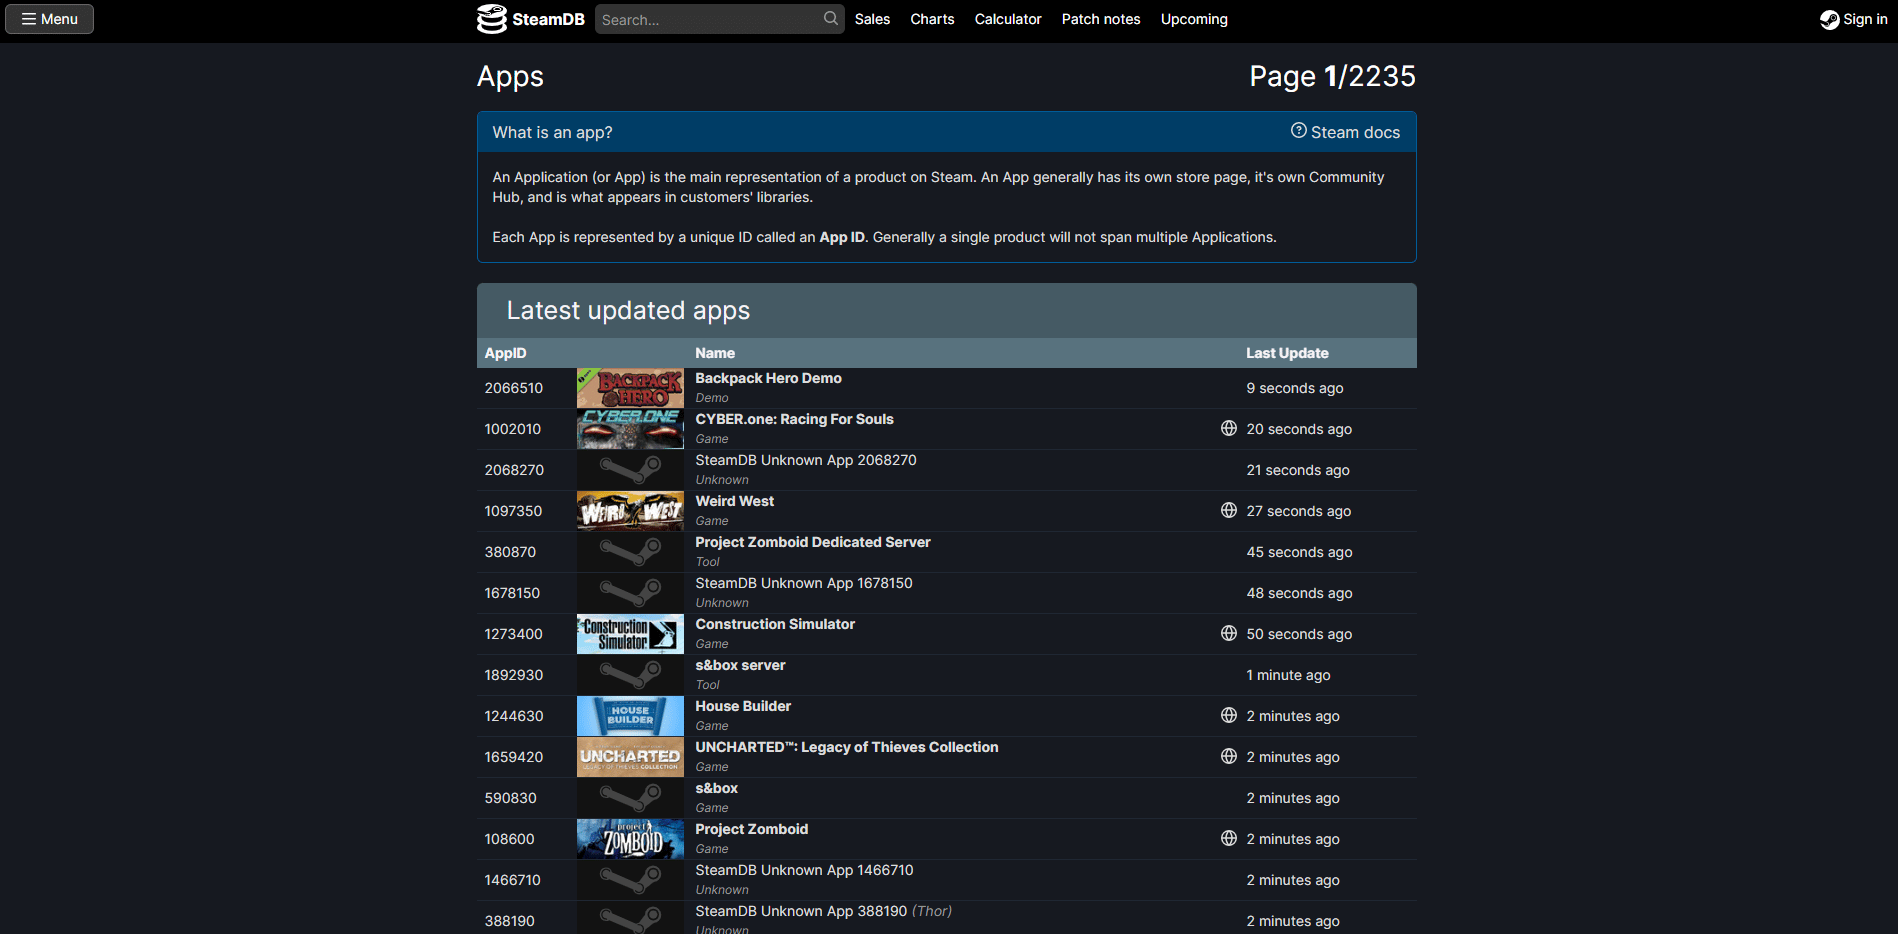Click Steam placeholder icon for app 2068270
This screenshot has width=1898, height=934.
(x=630, y=469)
